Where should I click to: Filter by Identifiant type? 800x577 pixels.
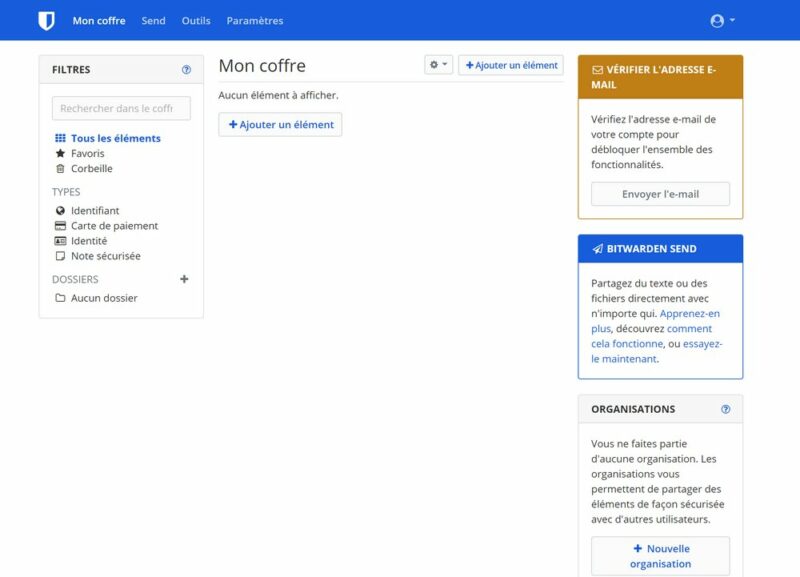(x=87, y=211)
